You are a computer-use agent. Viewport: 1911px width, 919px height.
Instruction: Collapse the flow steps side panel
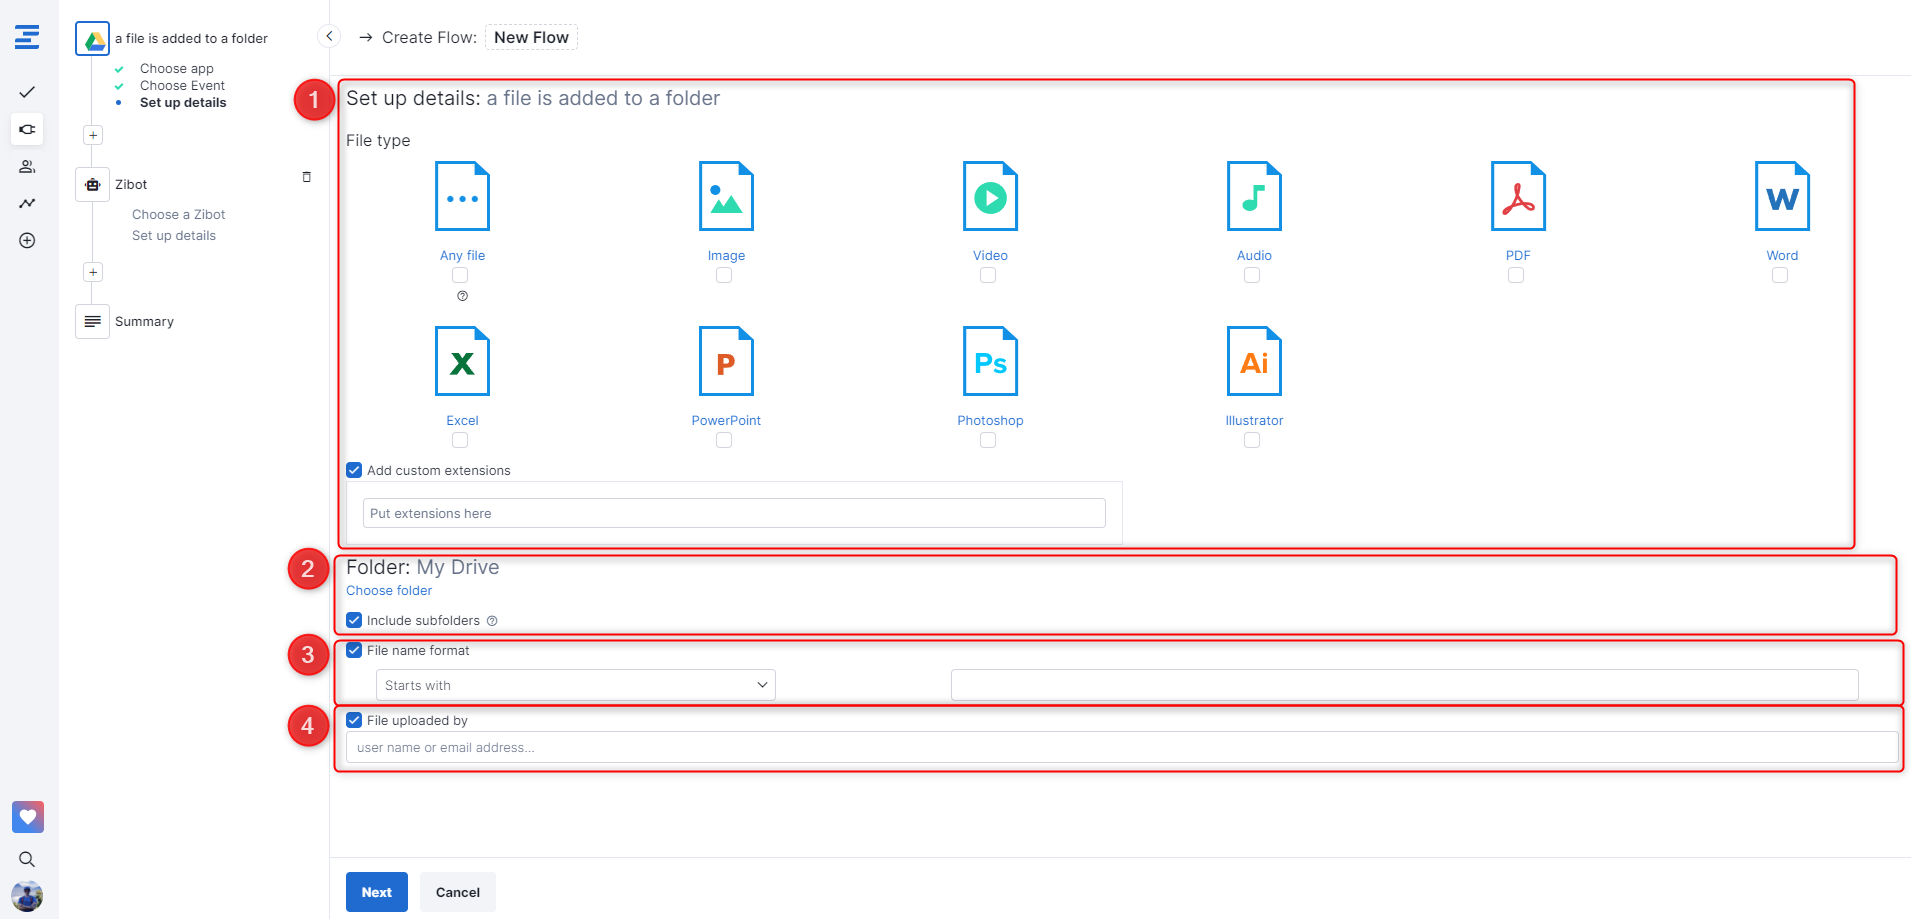coord(329,37)
